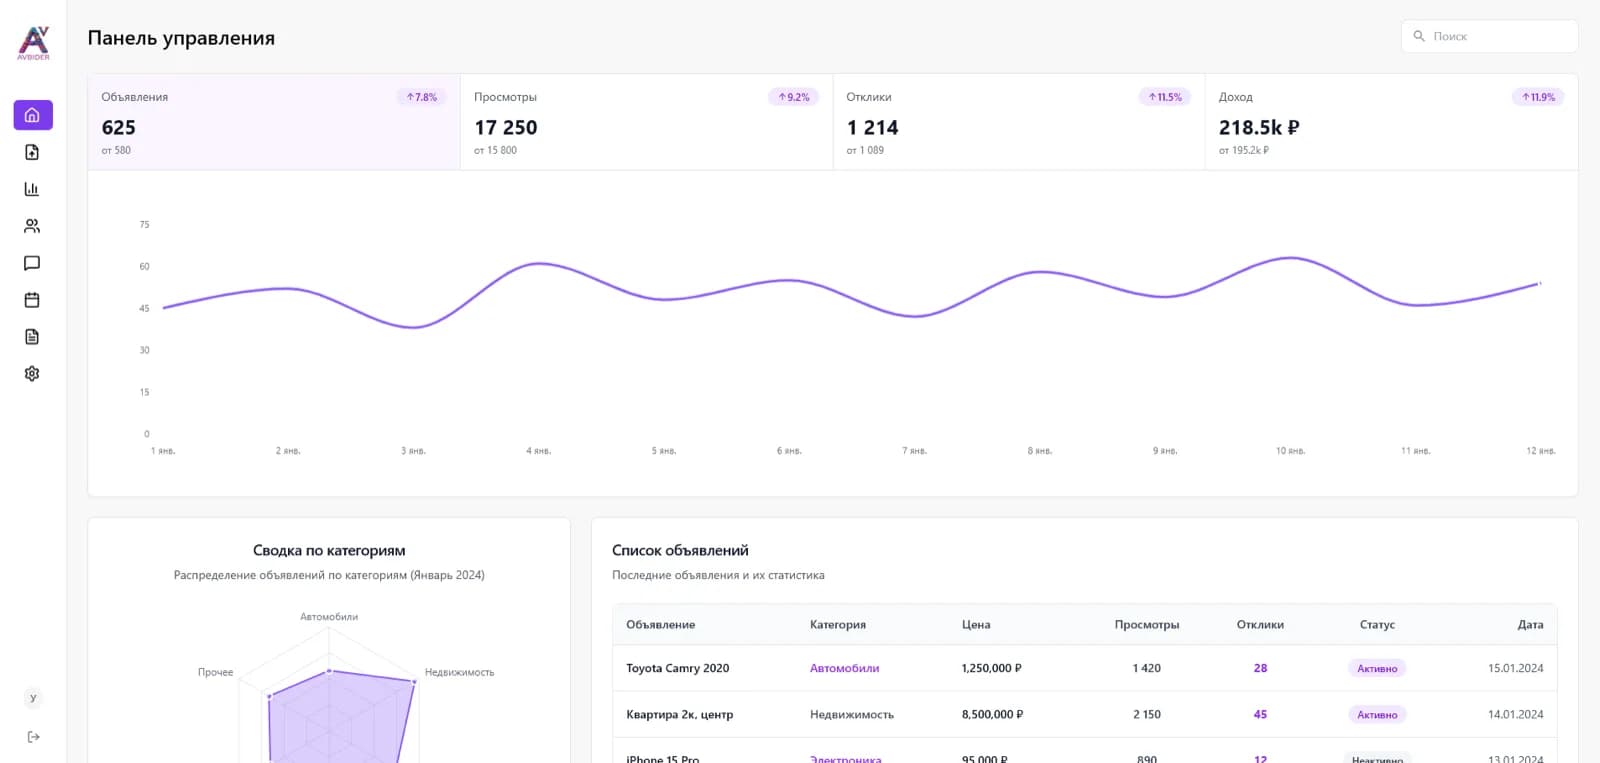Click the Активно status badge for Квартира 2к

(1377, 715)
